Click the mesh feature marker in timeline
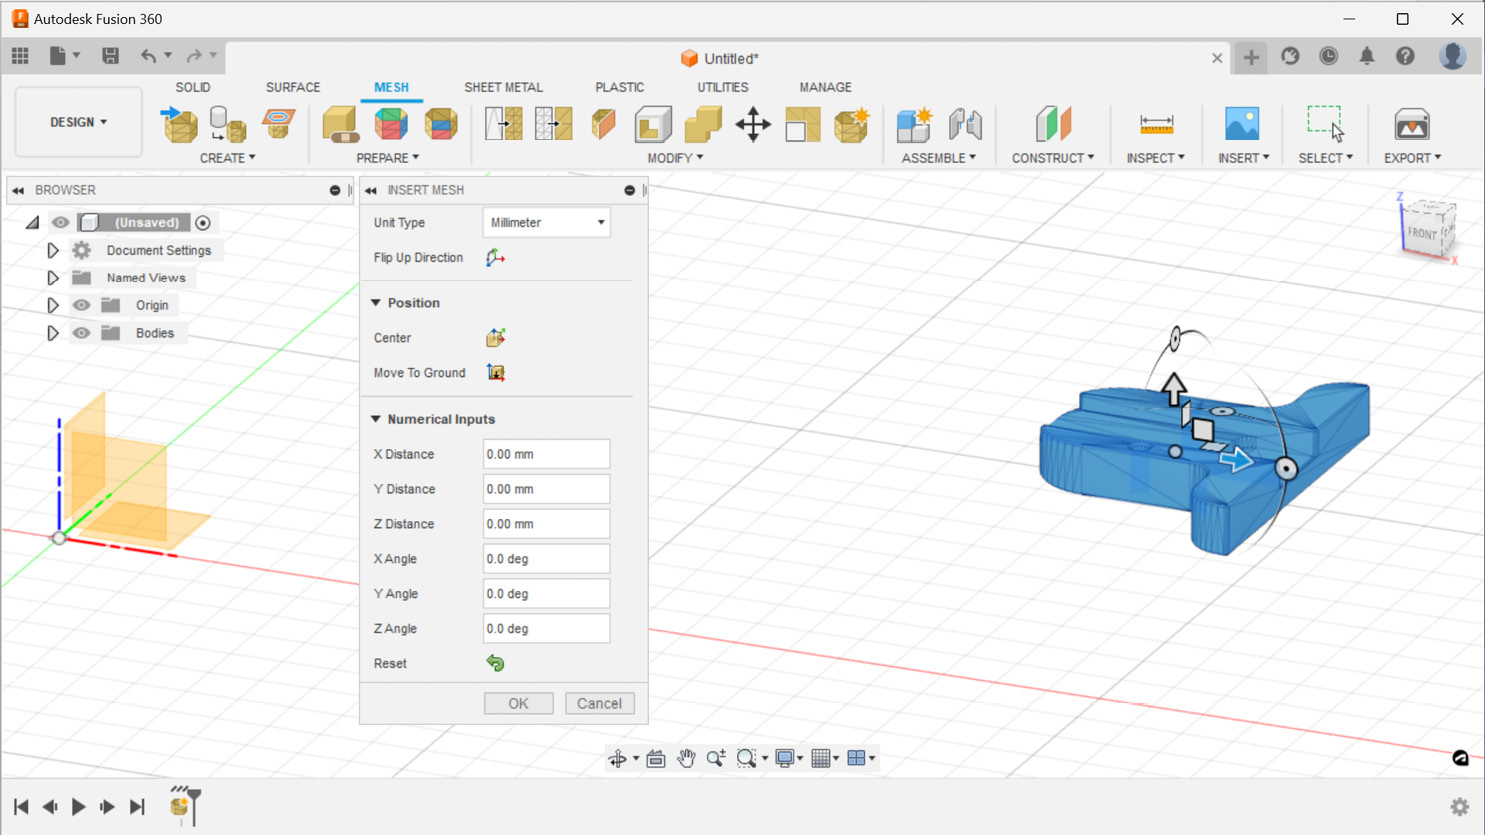The width and height of the screenshot is (1485, 835). (179, 807)
